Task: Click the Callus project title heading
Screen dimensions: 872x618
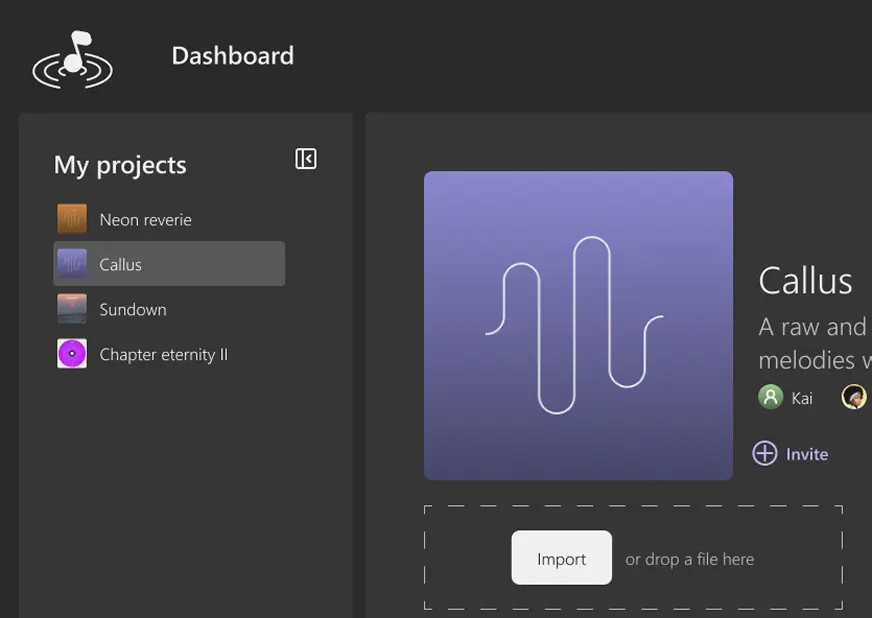Action: click(x=806, y=281)
